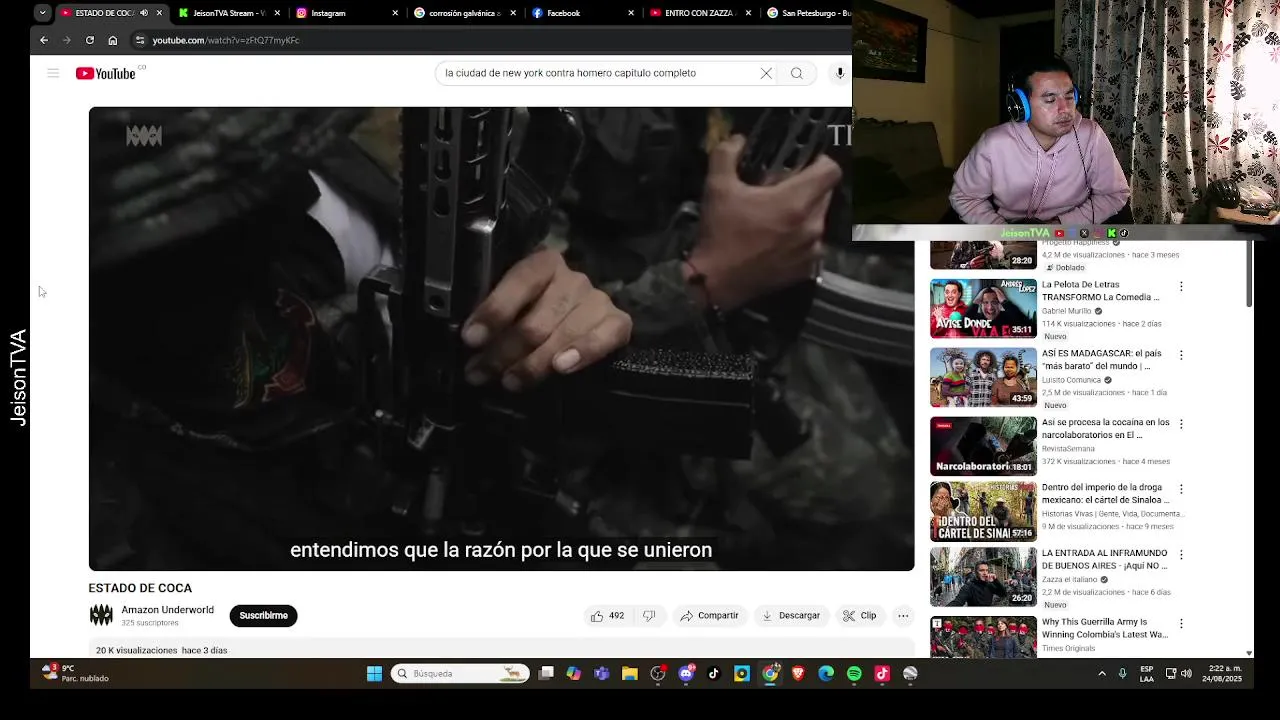
Task: Open the YouTube guide hamburger menu
Action: [x=53, y=73]
